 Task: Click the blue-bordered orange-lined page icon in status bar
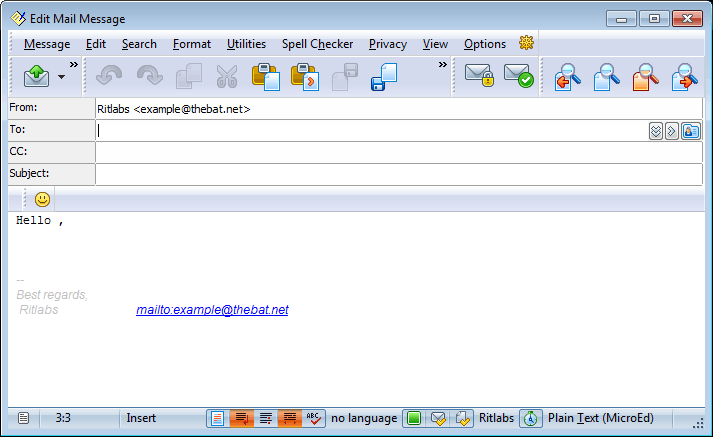217,418
